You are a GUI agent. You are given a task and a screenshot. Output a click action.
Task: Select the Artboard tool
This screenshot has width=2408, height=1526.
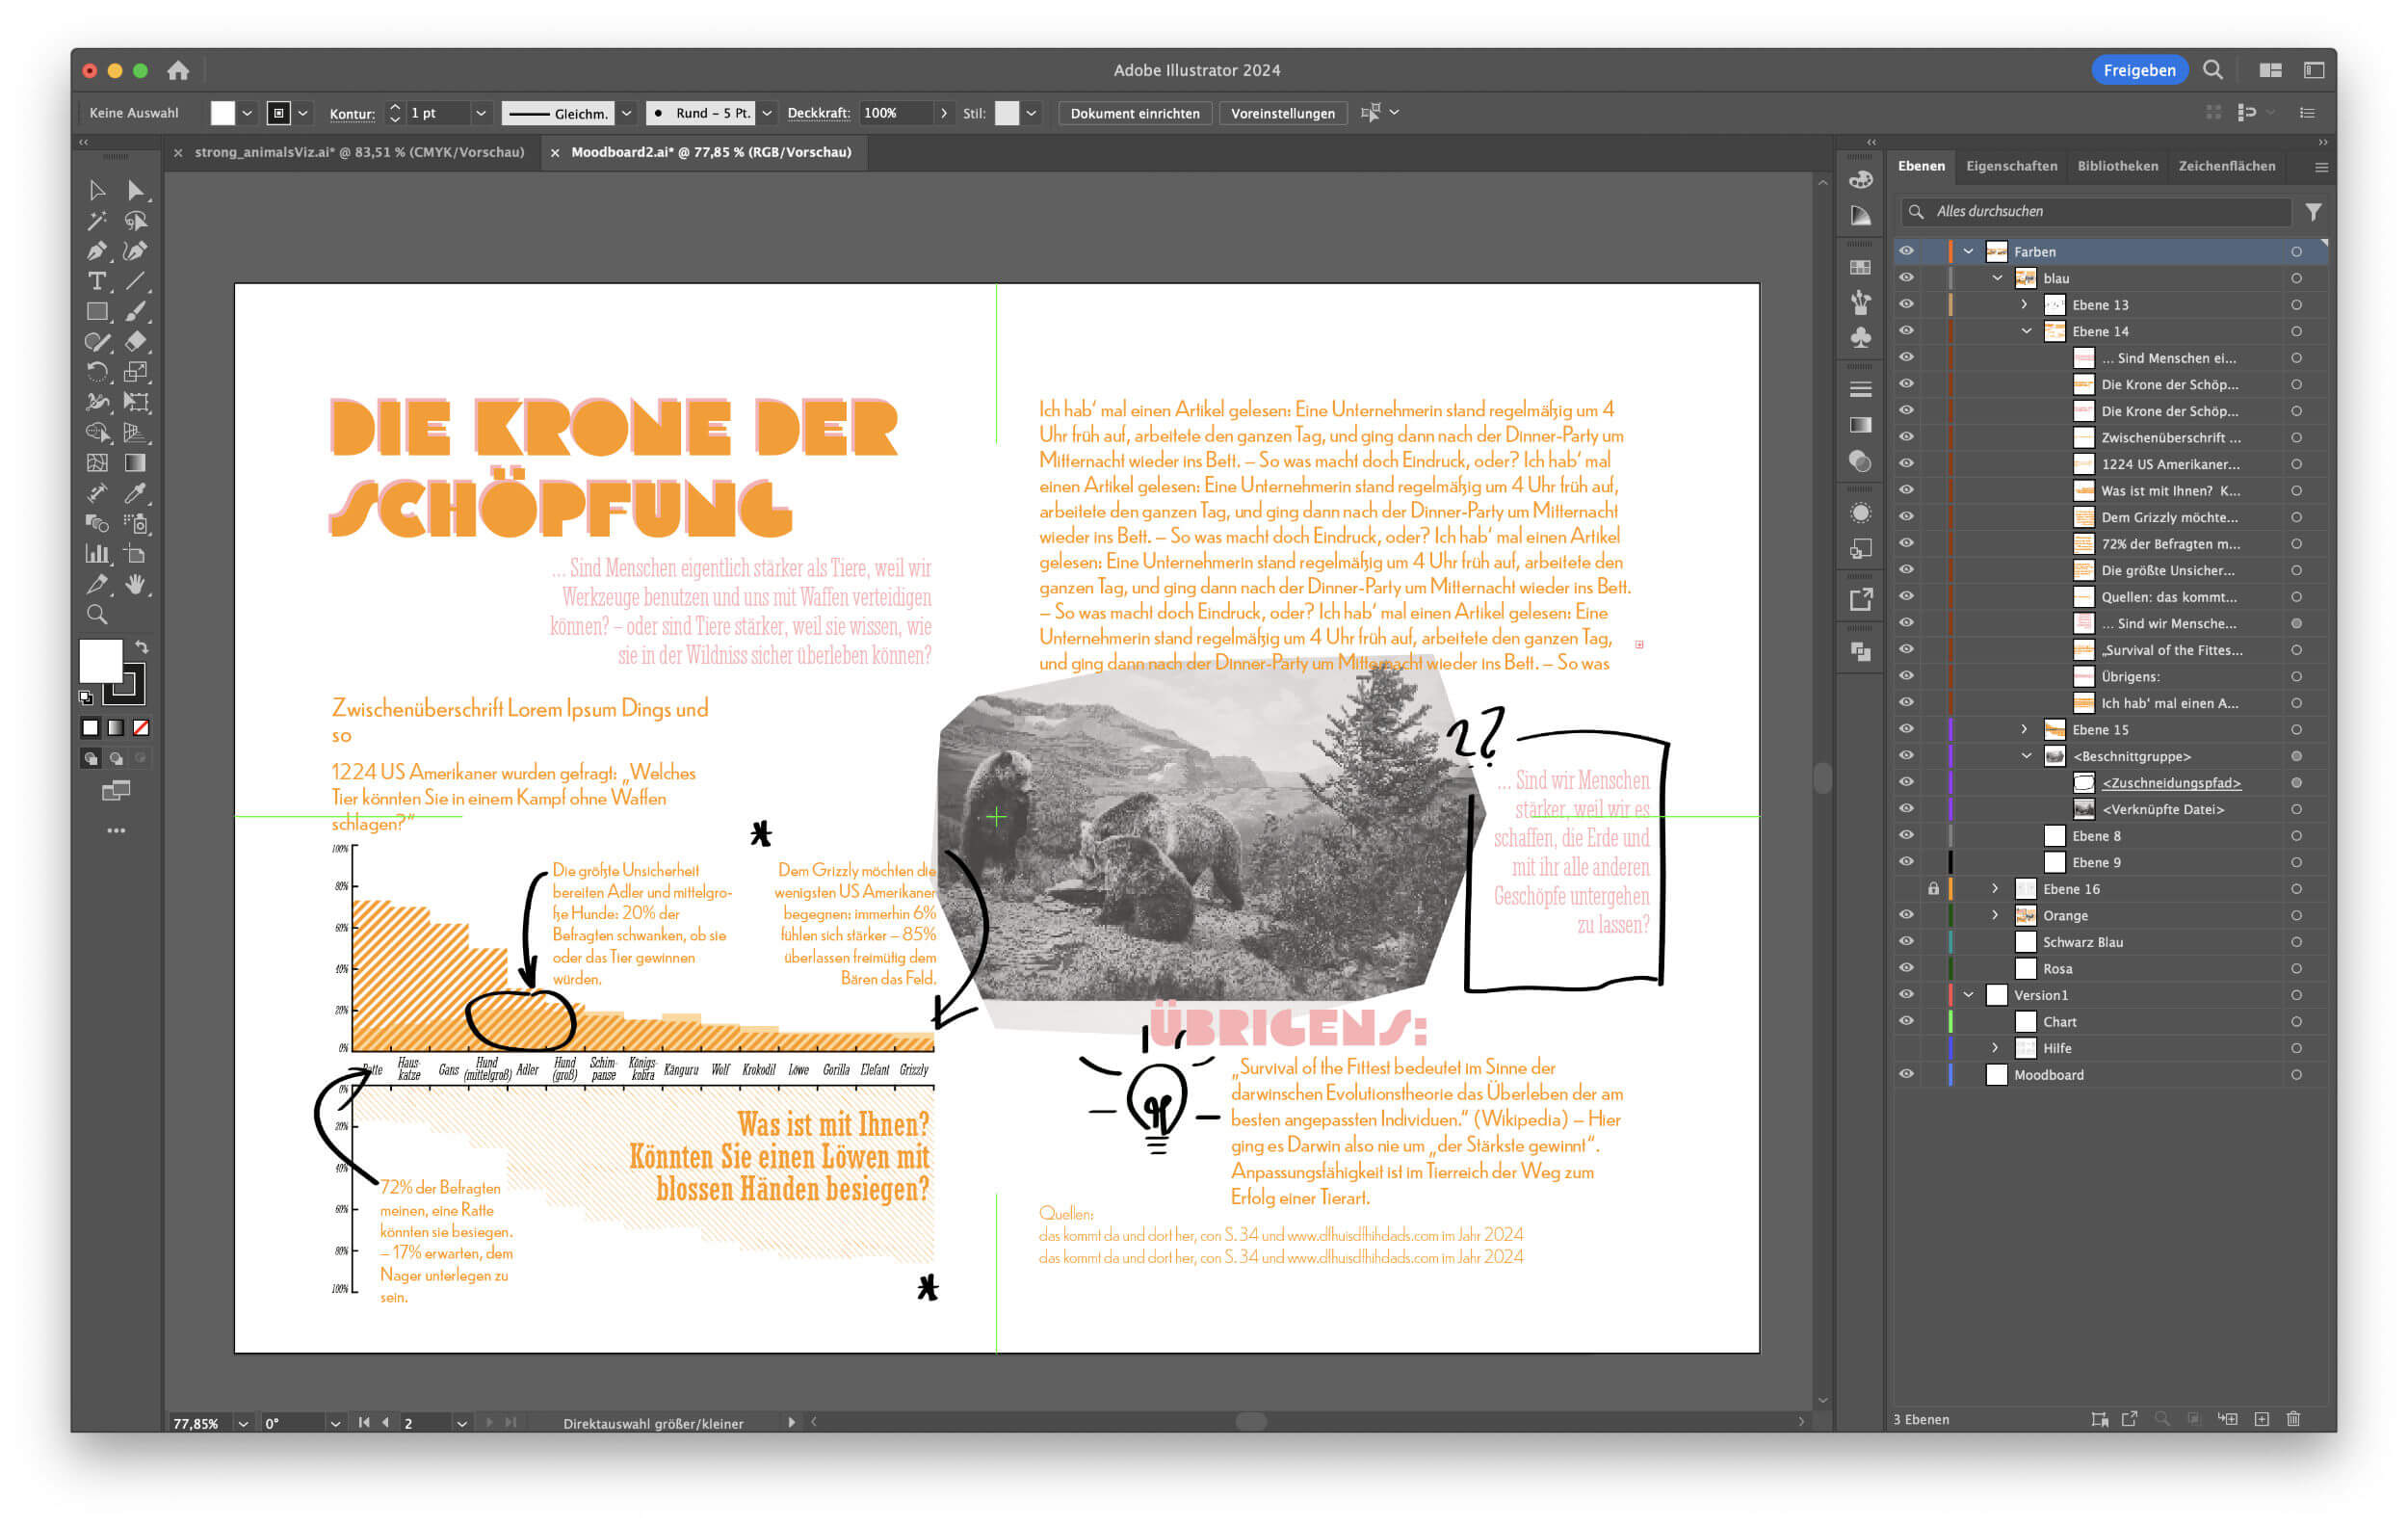[x=135, y=553]
